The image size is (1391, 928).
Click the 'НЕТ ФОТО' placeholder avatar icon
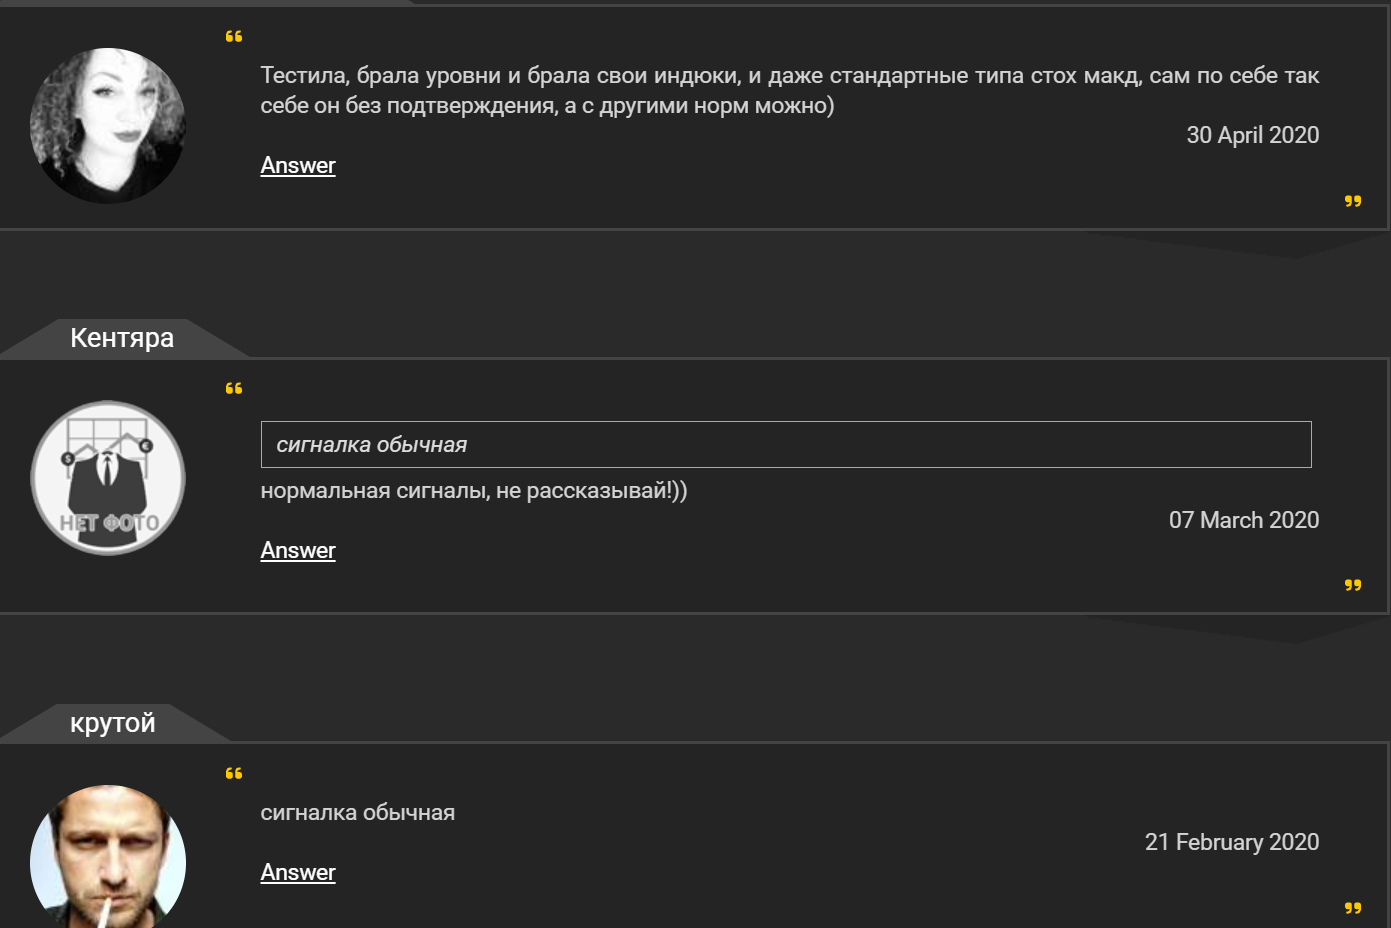click(x=107, y=477)
